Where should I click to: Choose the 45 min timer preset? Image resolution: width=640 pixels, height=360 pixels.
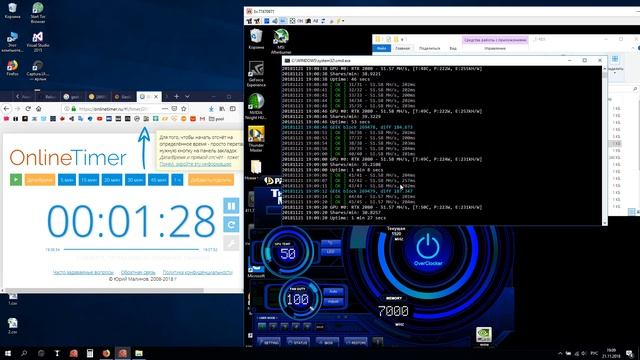pos(158,180)
